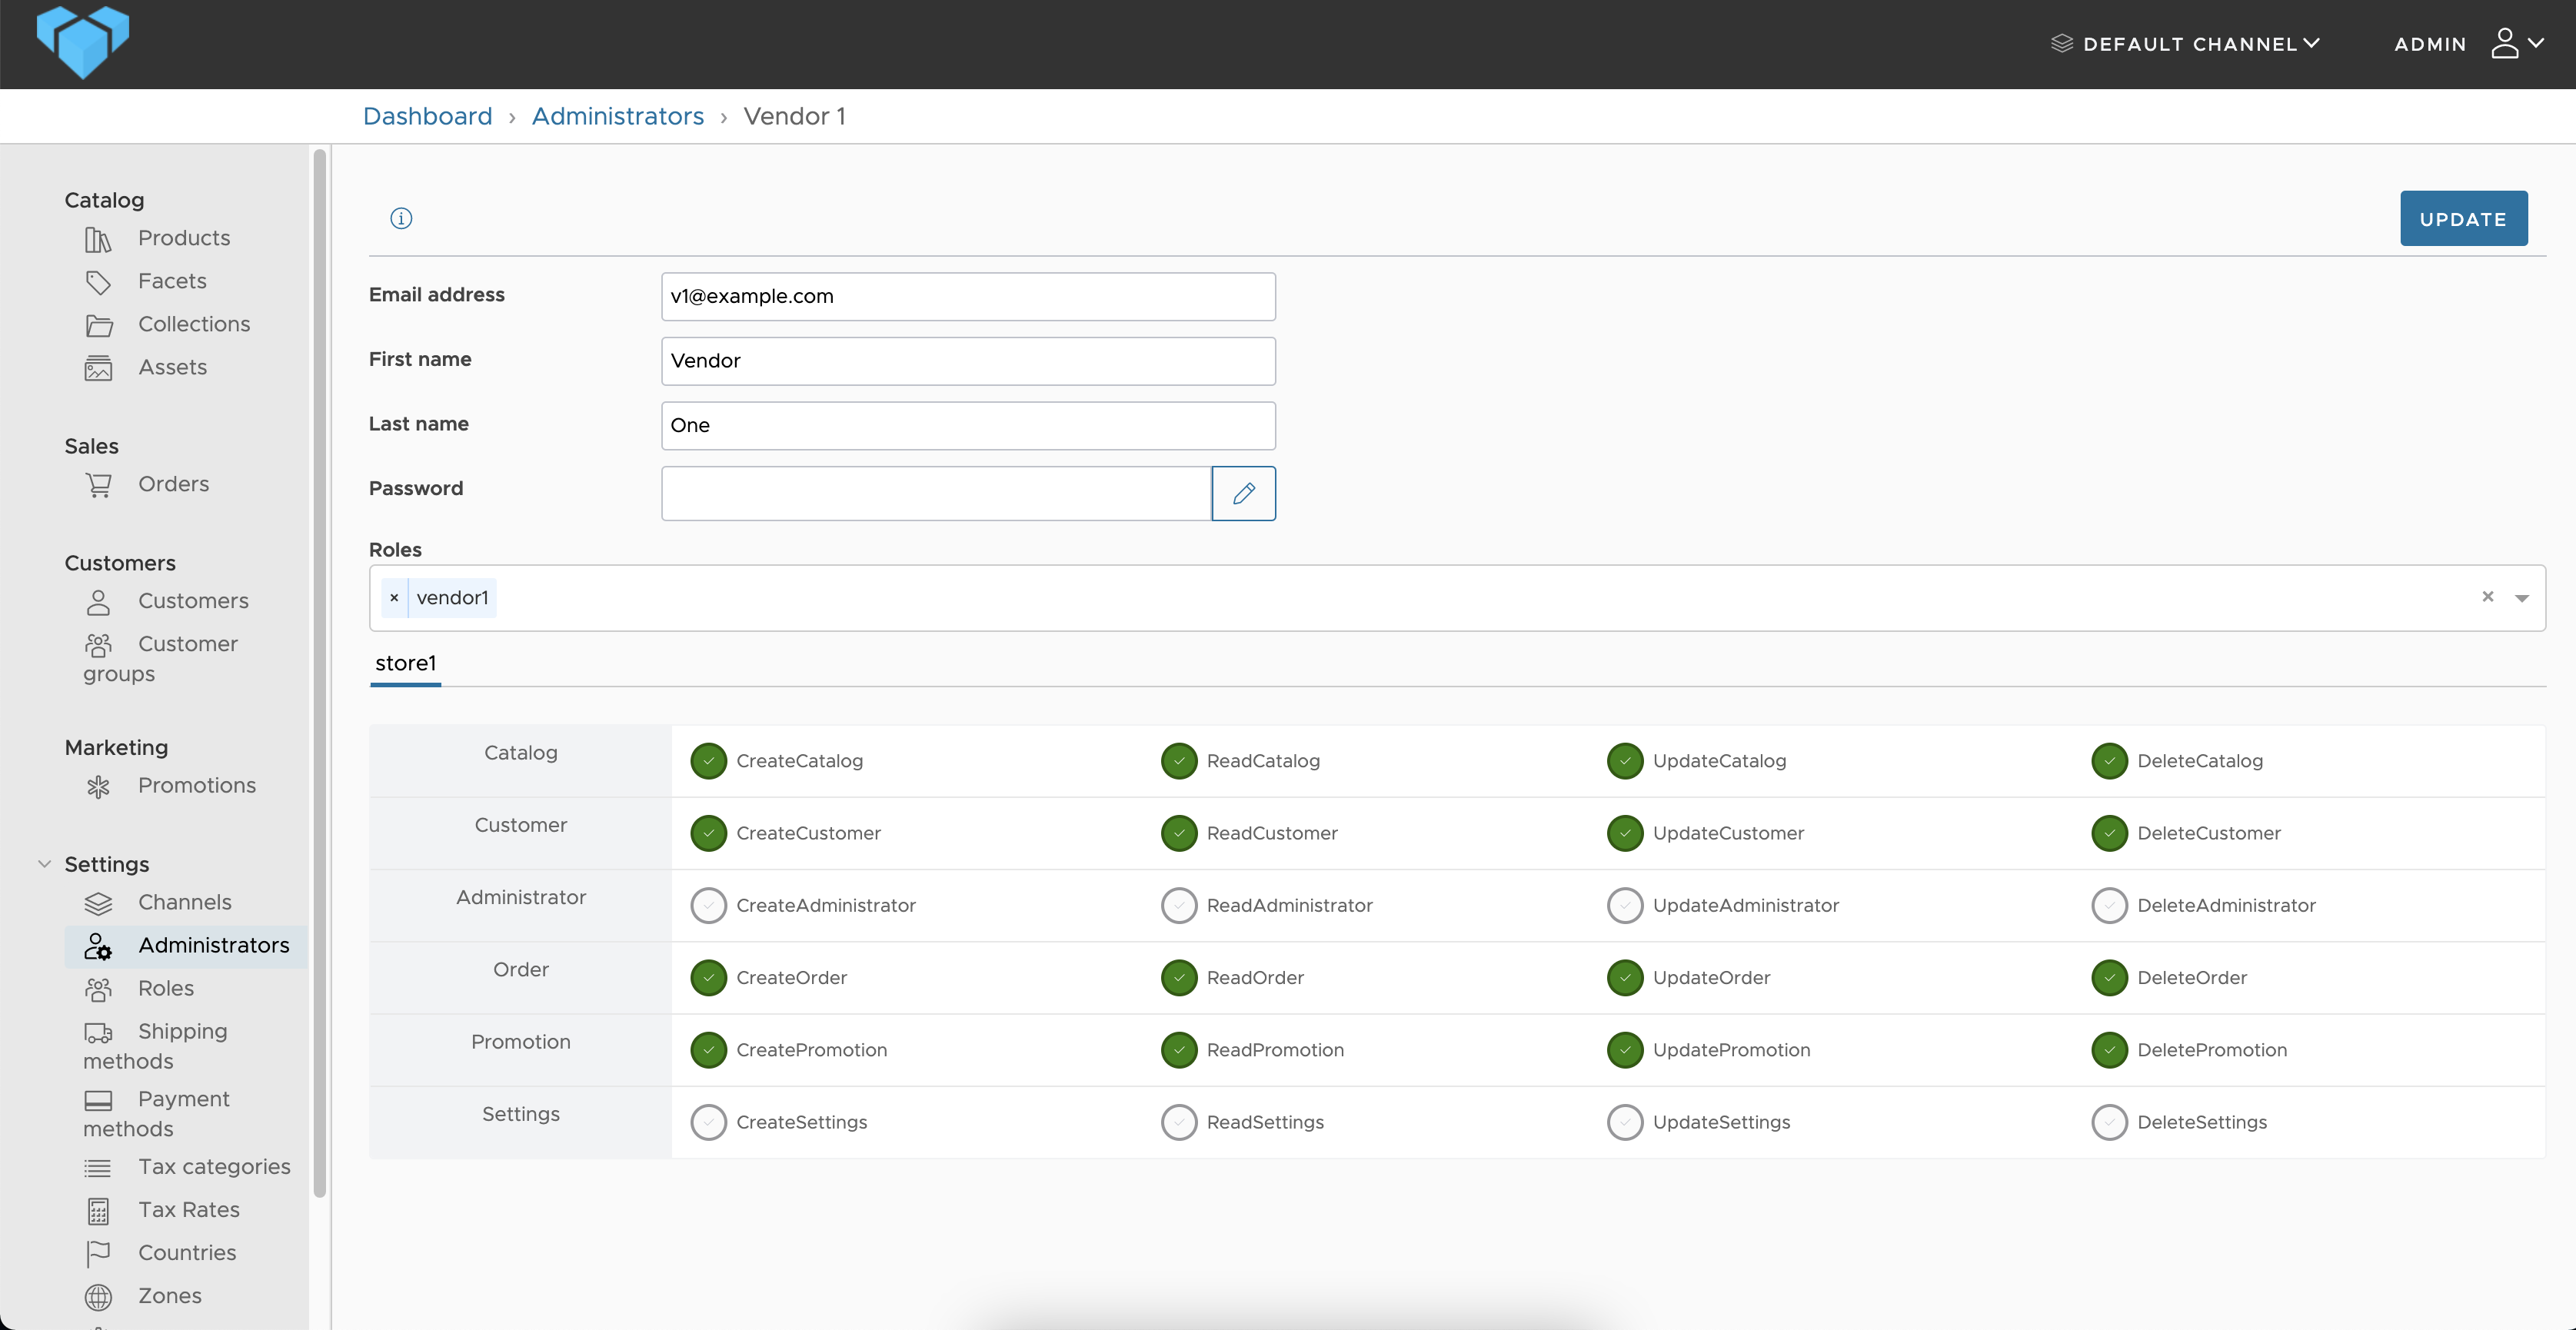This screenshot has height=1330, width=2576.
Task: Click the Products books icon
Action: [x=98, y=239]
